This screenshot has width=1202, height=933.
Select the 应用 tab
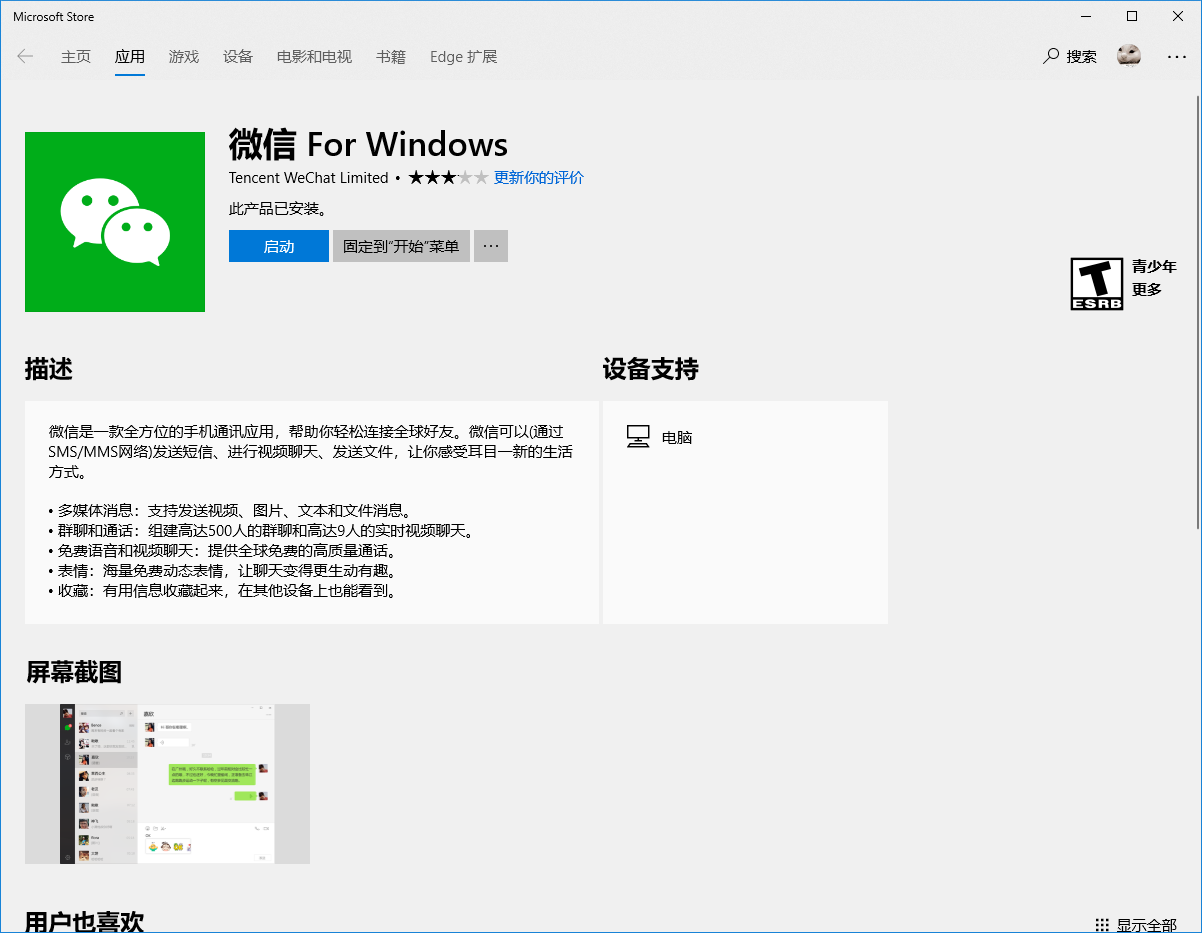130,57
